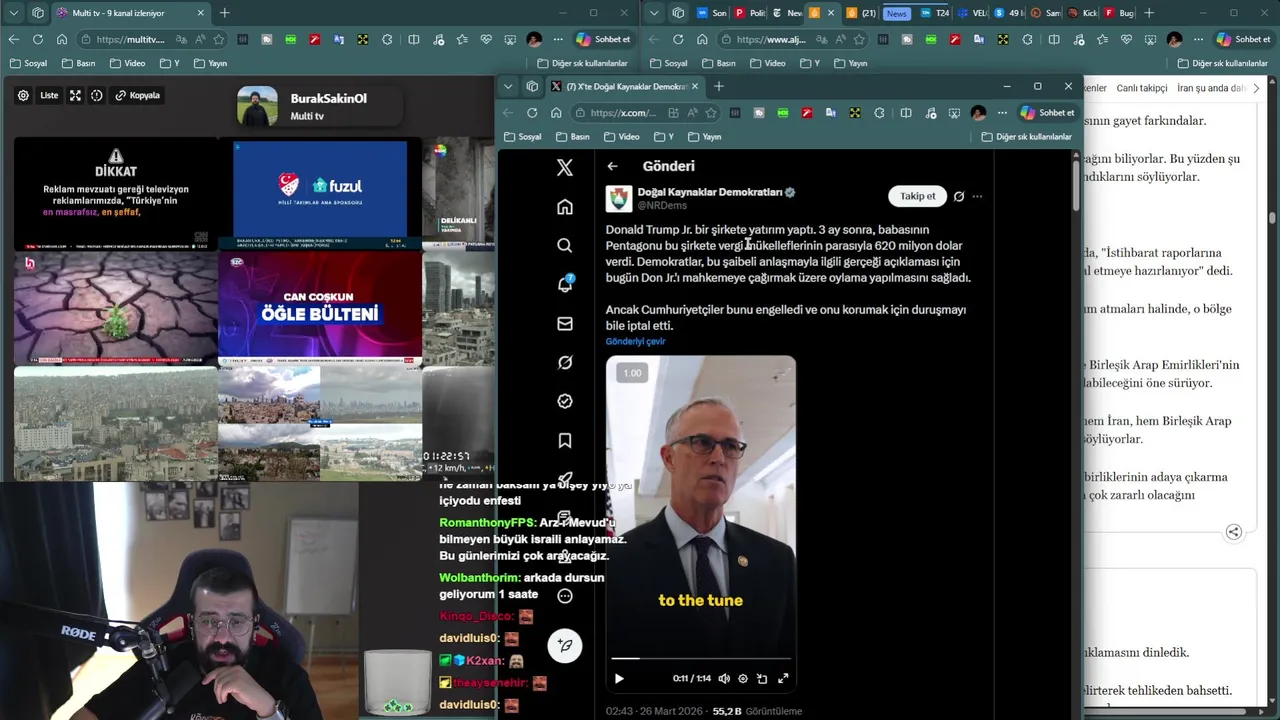Viewport: 1280px width, 720px height.
Task: Open workspaces icon in X window tab bar
Action: pos(532,86)
